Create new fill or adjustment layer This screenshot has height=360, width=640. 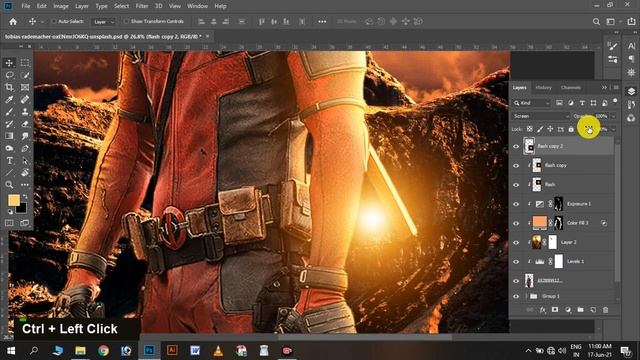click(568, 310)
